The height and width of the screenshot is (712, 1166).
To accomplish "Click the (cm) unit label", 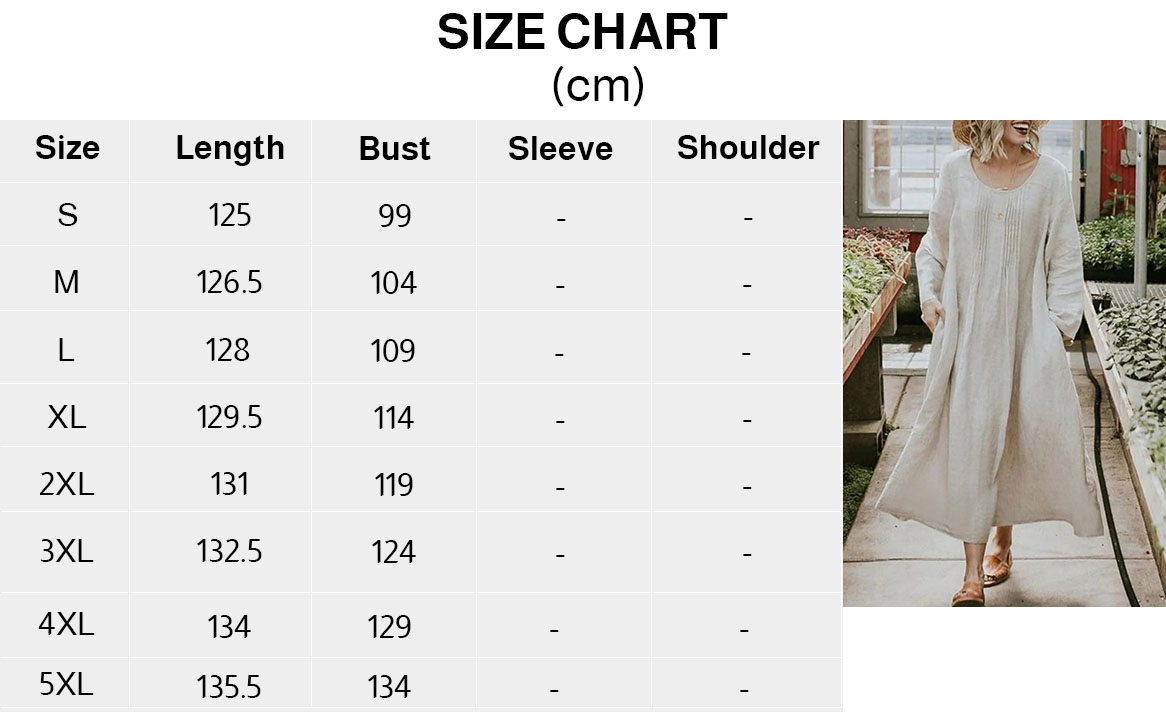I will tap(597, 86).
